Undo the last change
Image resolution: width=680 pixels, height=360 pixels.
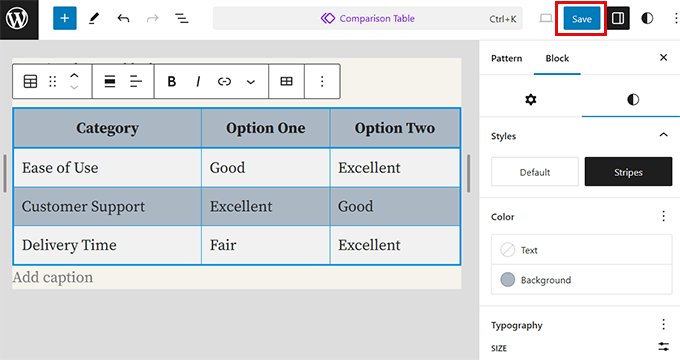tap(123, 18)
